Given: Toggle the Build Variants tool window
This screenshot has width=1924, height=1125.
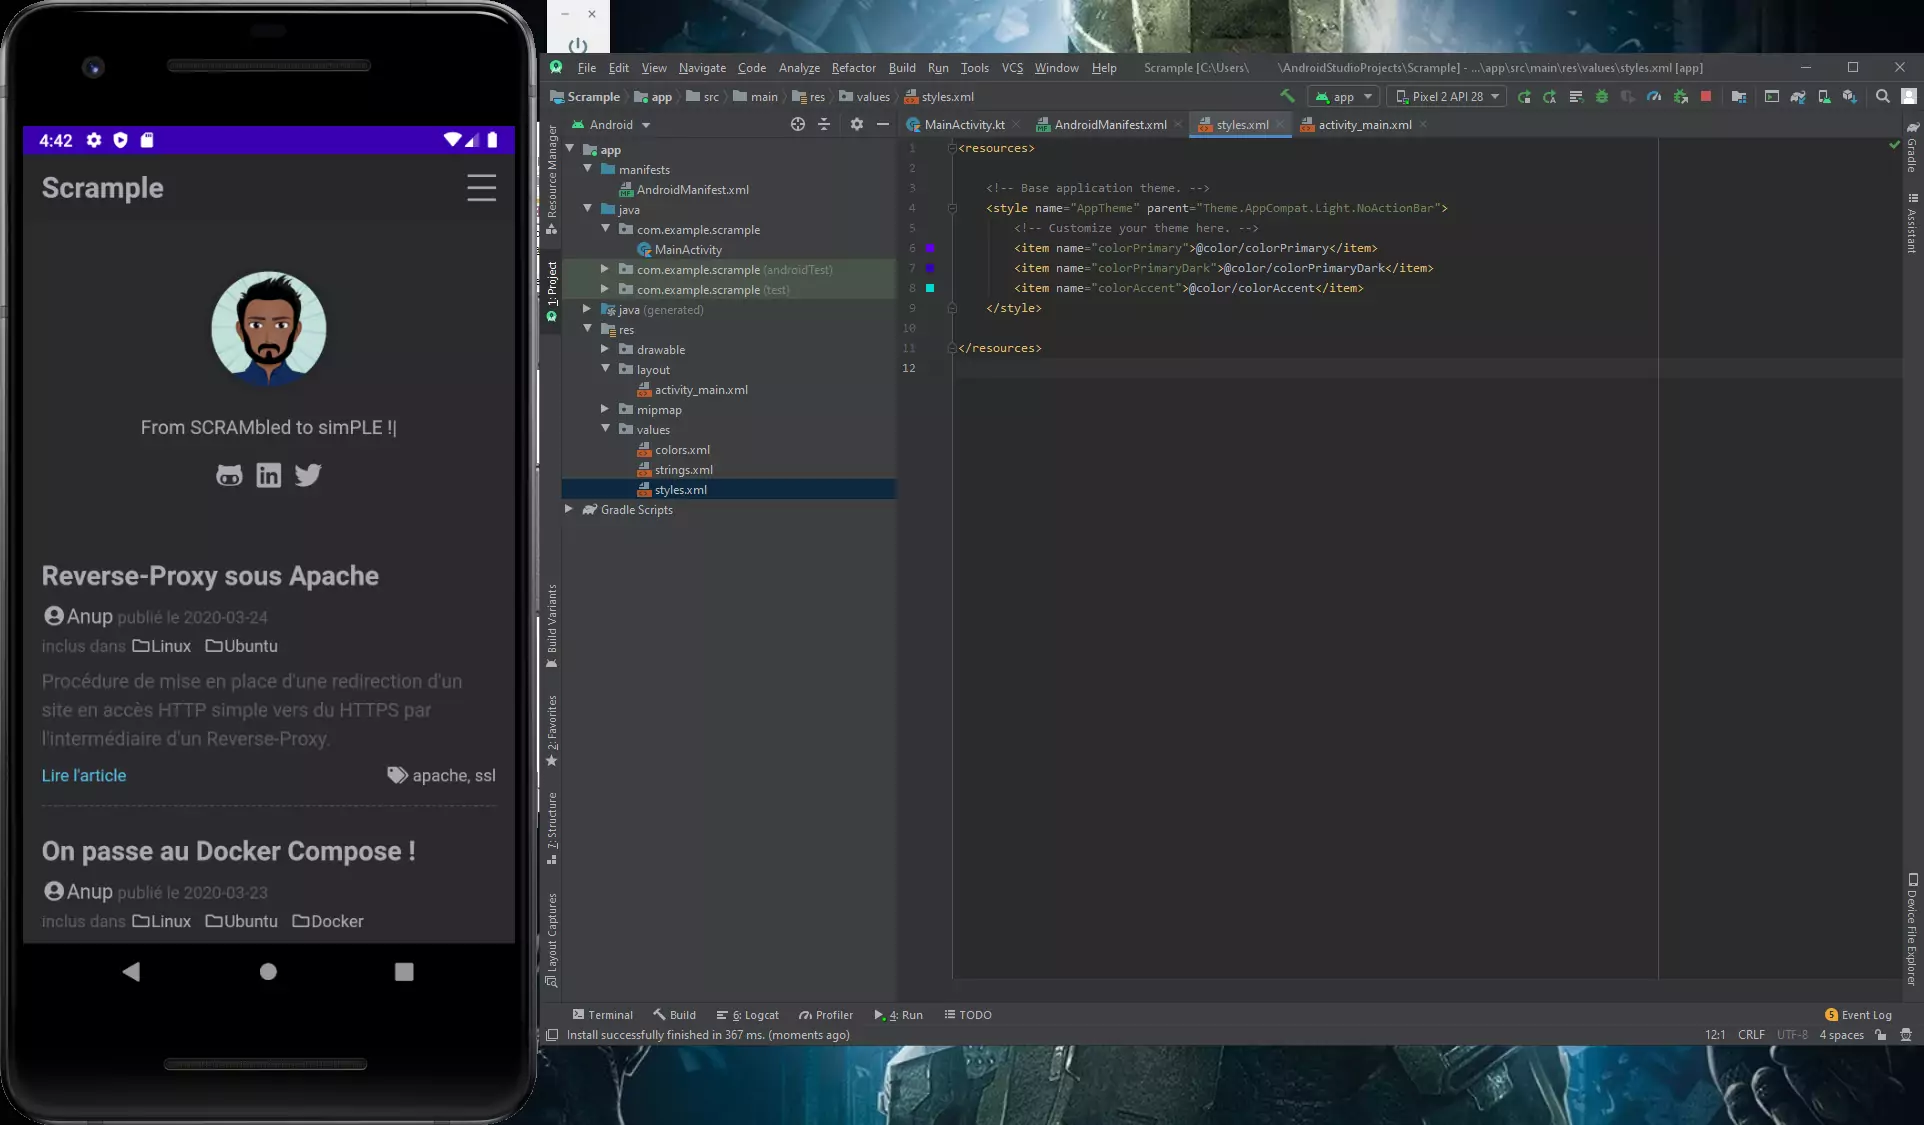Looking at the screenshot, I should tap(552, 626).
